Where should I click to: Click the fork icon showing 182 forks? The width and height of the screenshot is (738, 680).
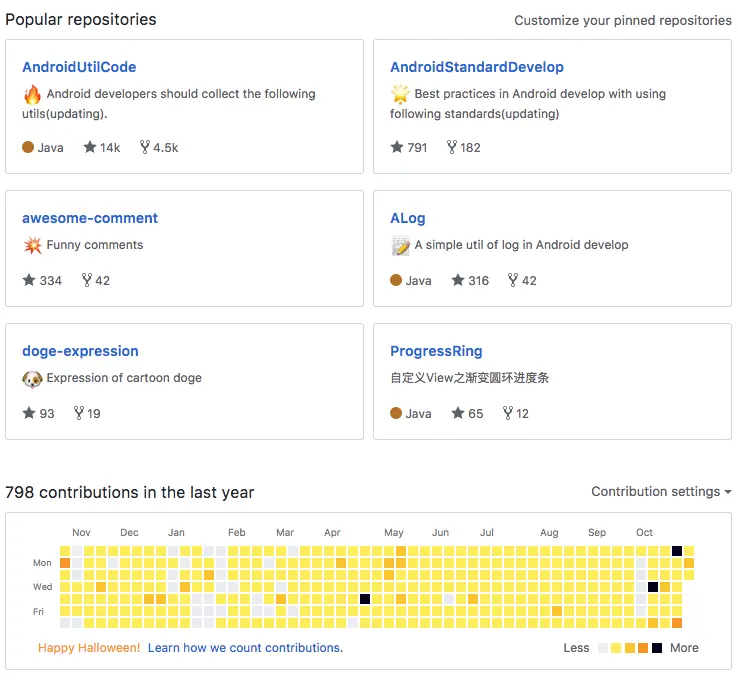[x=451, y=147]
